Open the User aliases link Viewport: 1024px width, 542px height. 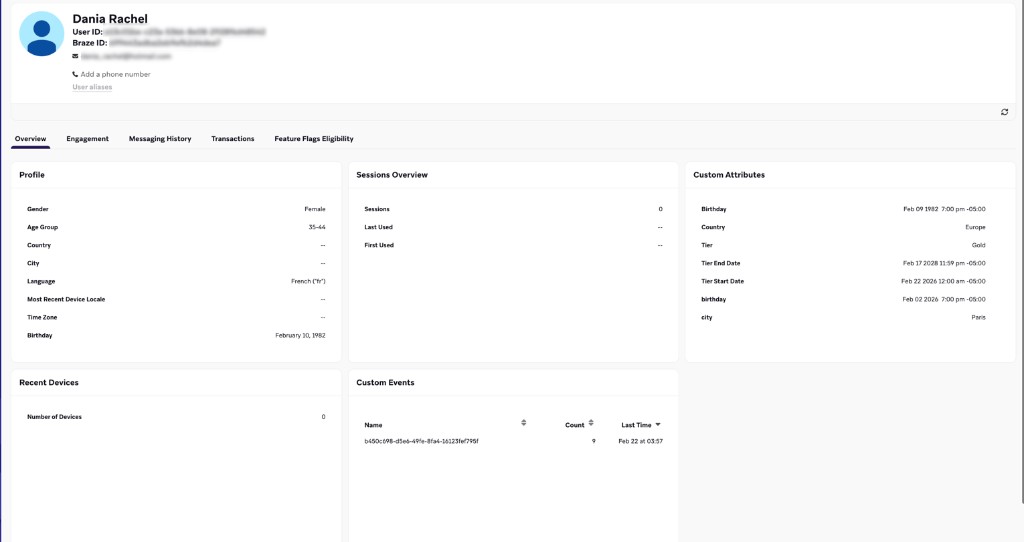pyautogui.click(x=92, y=87)
